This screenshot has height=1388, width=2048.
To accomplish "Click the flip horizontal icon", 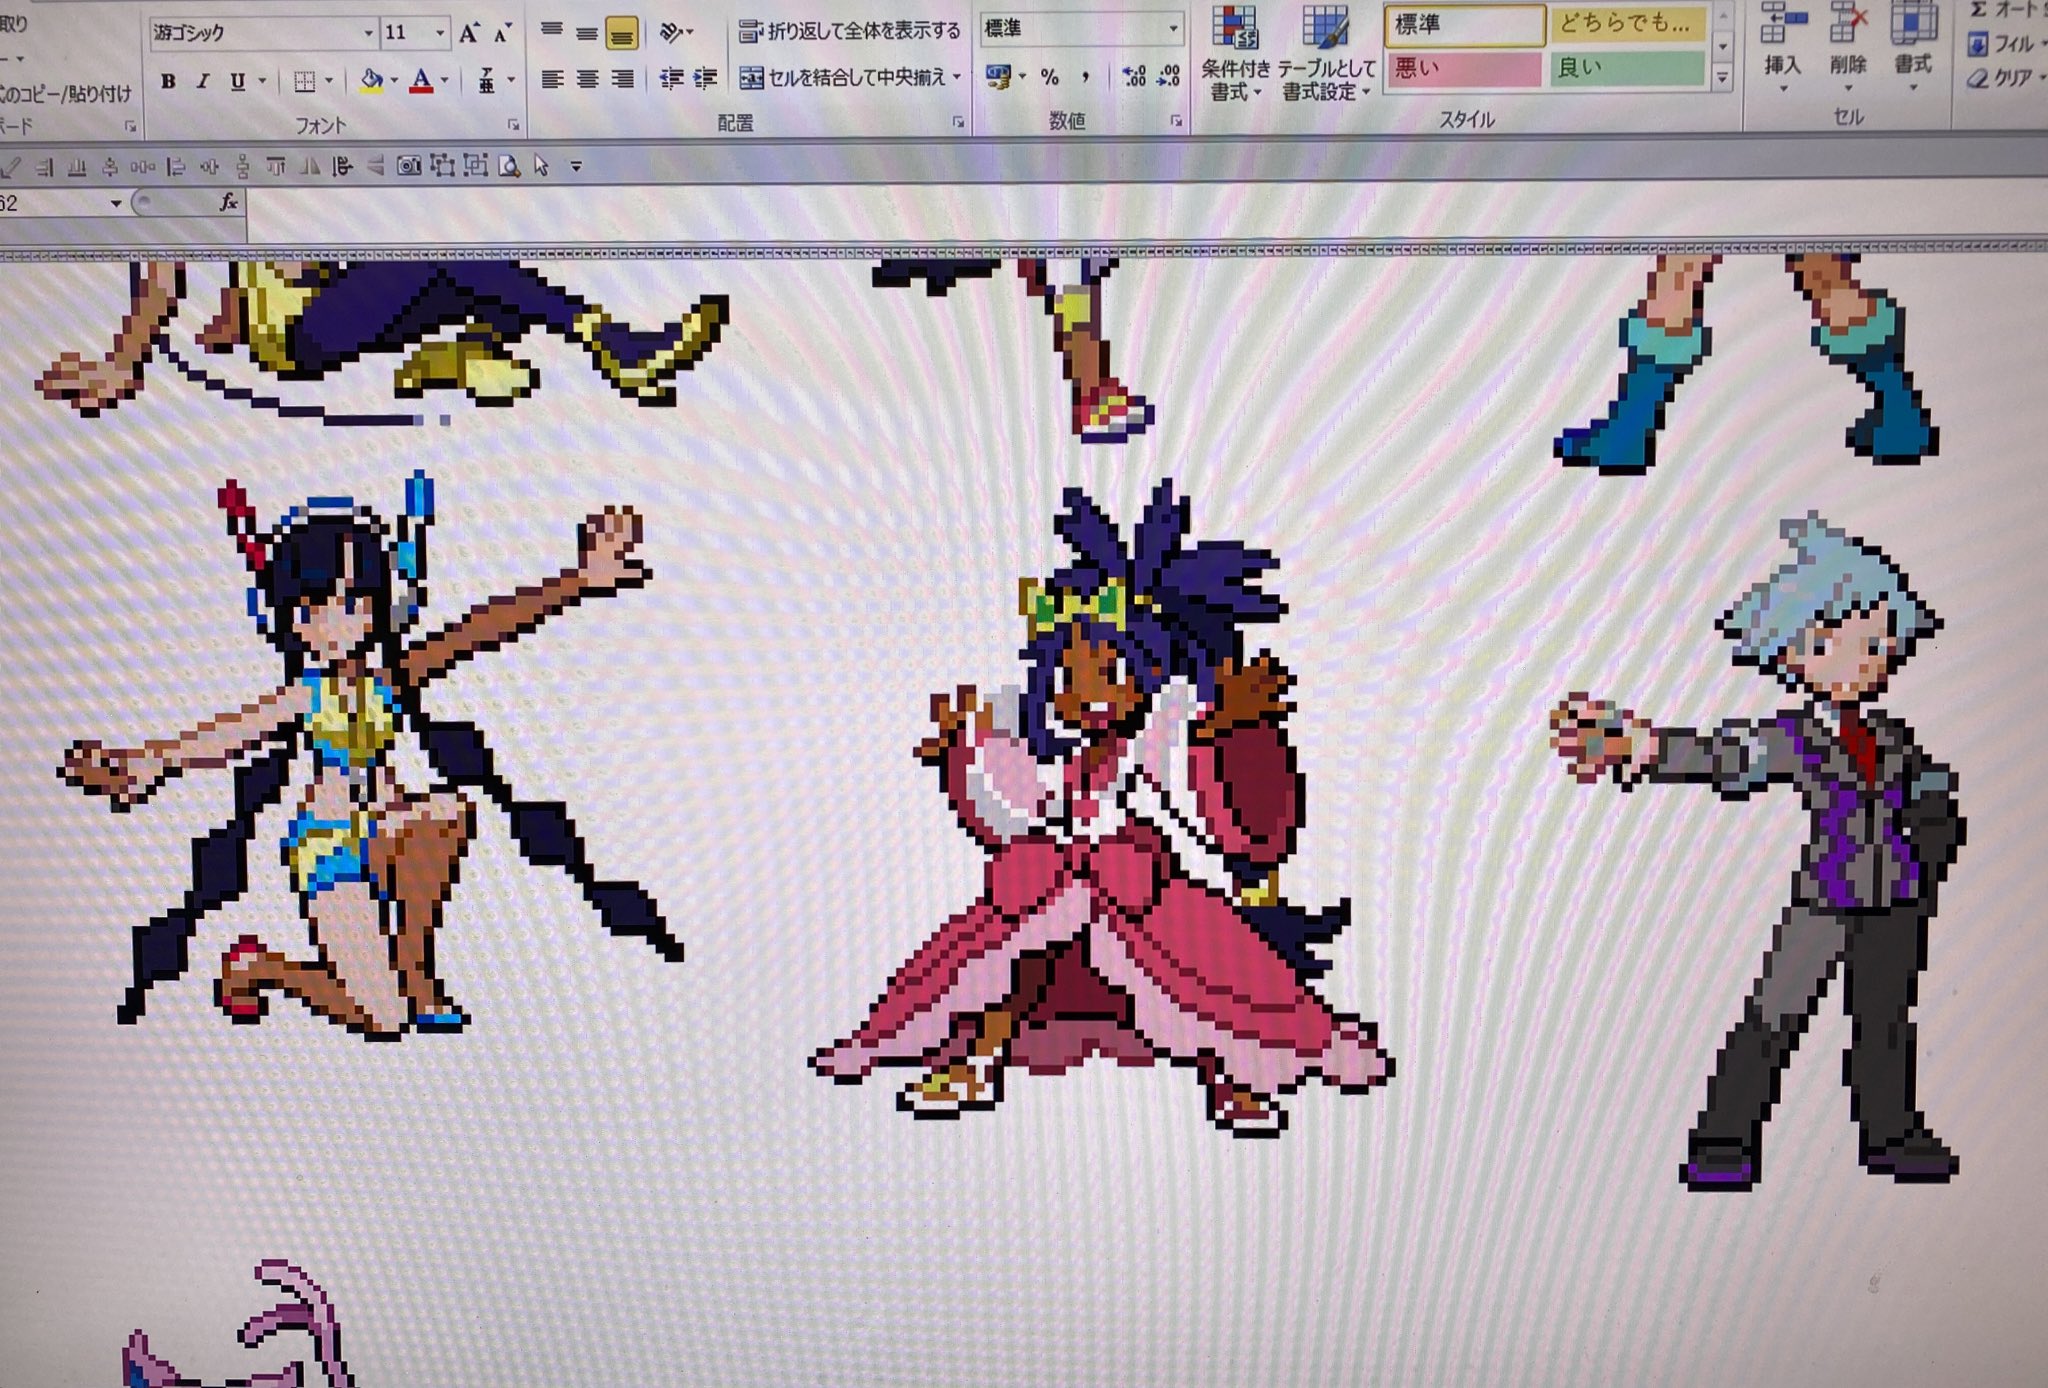I will [x=309, y=167].
